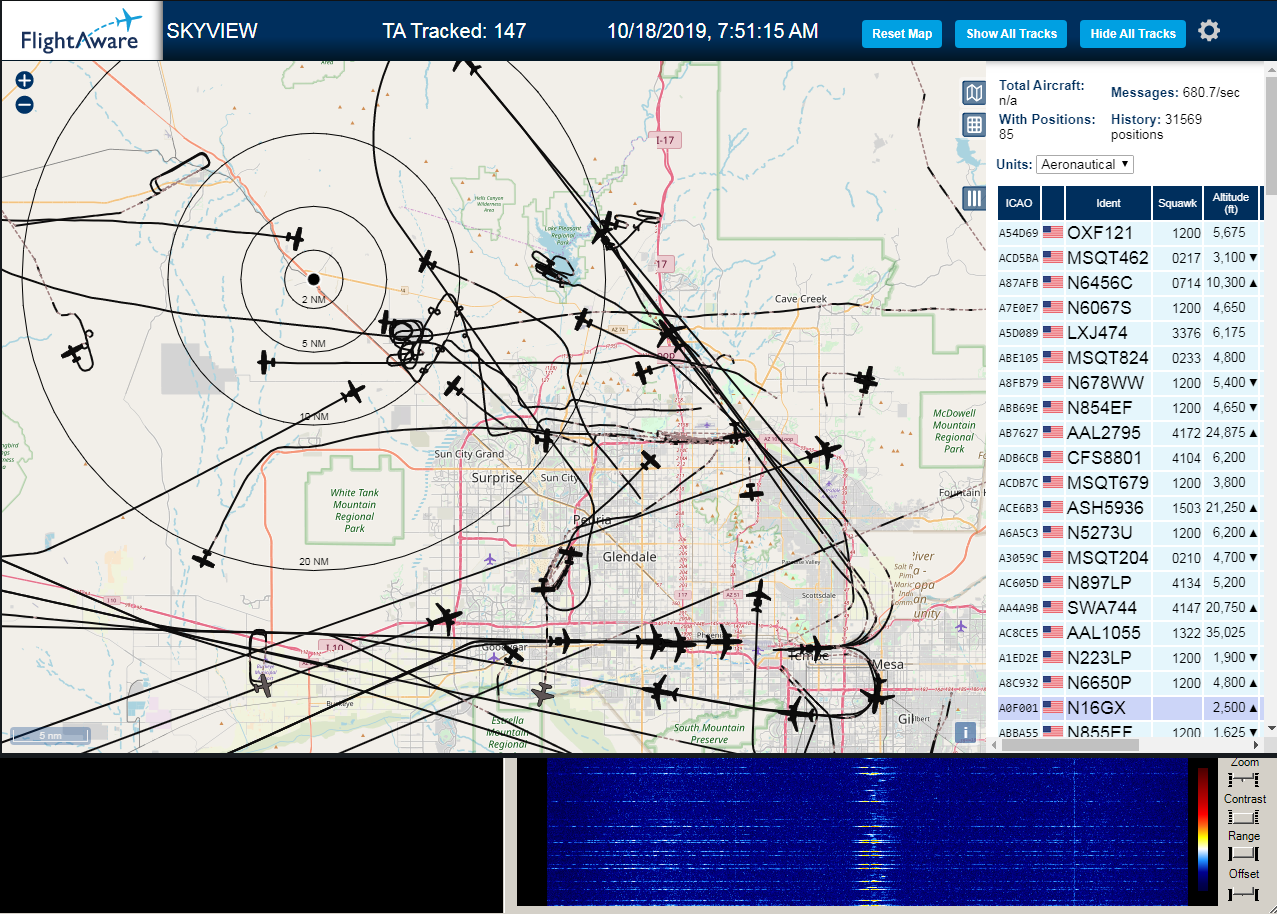This screenshot has height=915, width=1277.
Task: Zoom in on the map with plus icon
Action: tap(25, 81)
